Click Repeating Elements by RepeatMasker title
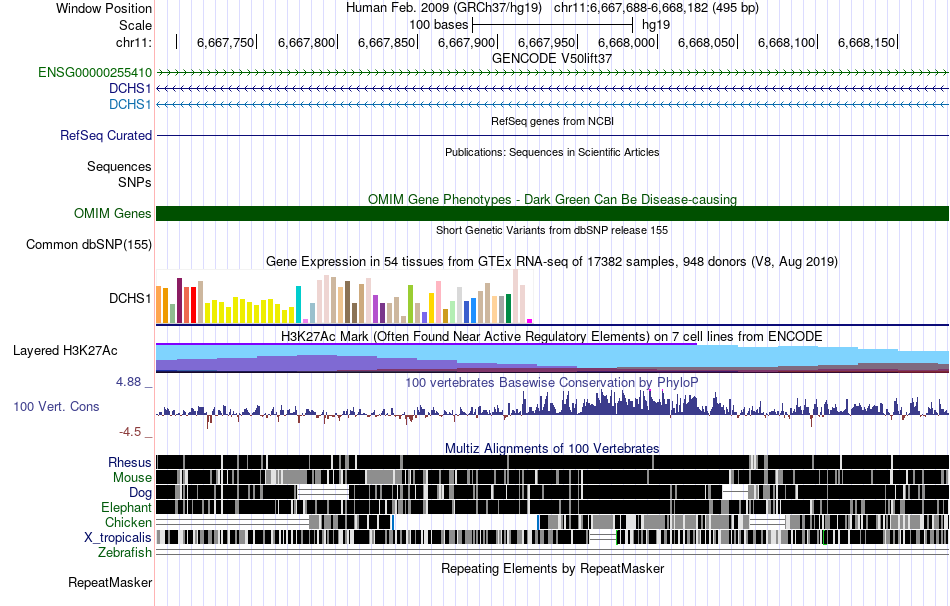This screenshot has height=606, width=950. 553,568
